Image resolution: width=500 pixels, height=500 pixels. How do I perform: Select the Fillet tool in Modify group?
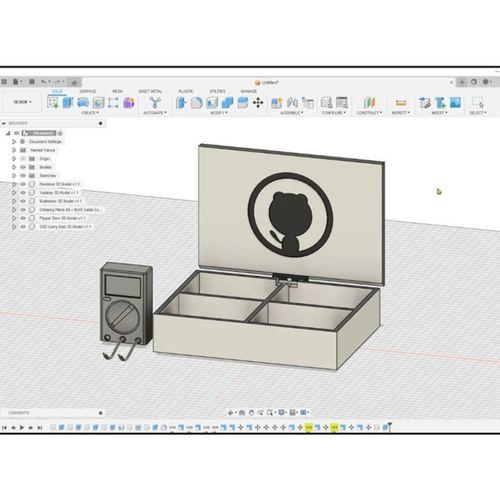pos(197,103)
